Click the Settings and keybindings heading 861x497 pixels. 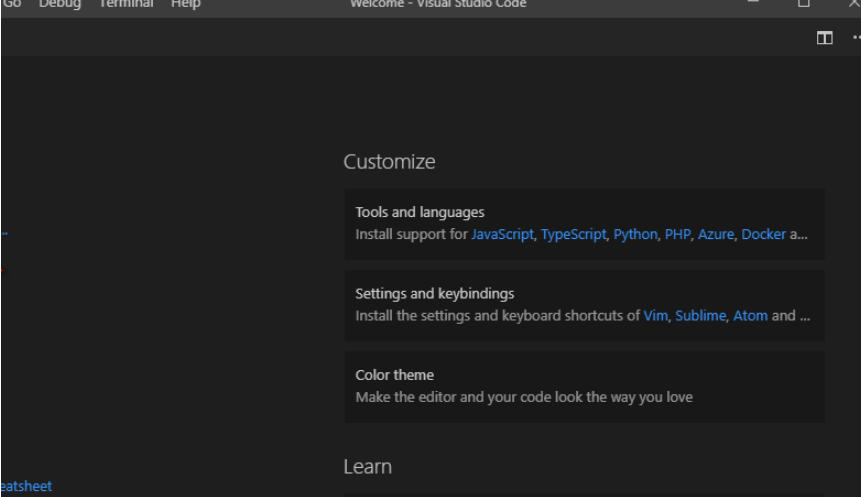[x=434, y=293]
